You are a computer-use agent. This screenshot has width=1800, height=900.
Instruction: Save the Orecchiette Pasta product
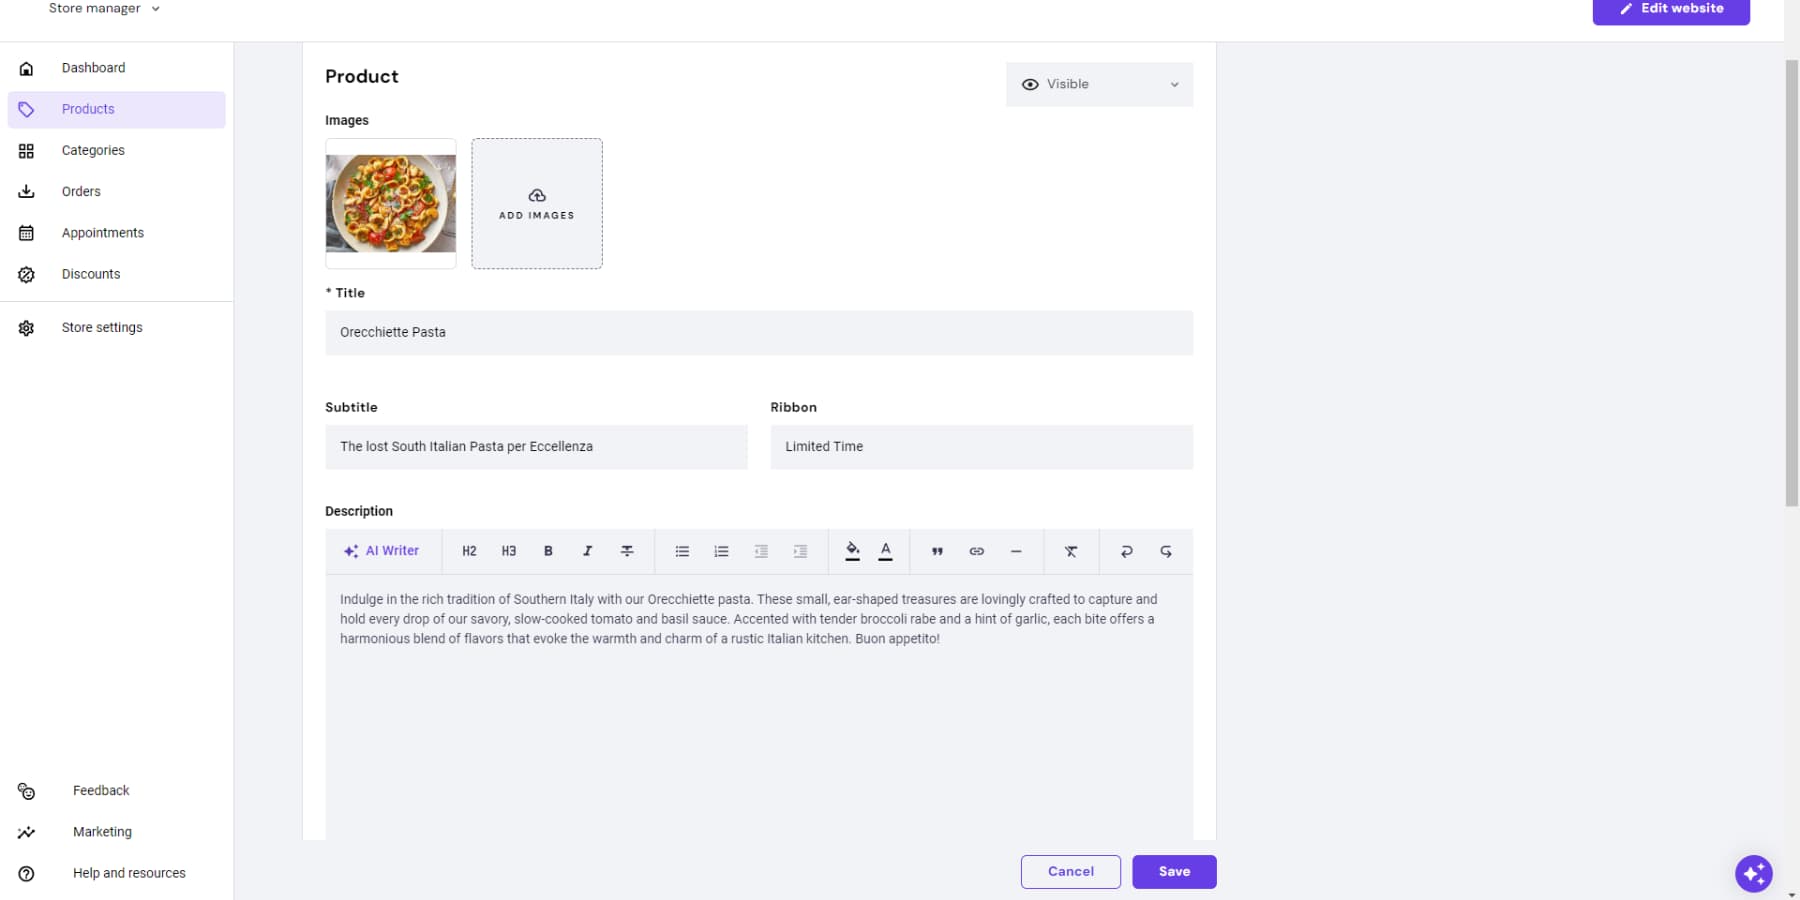coord(1174,871)
